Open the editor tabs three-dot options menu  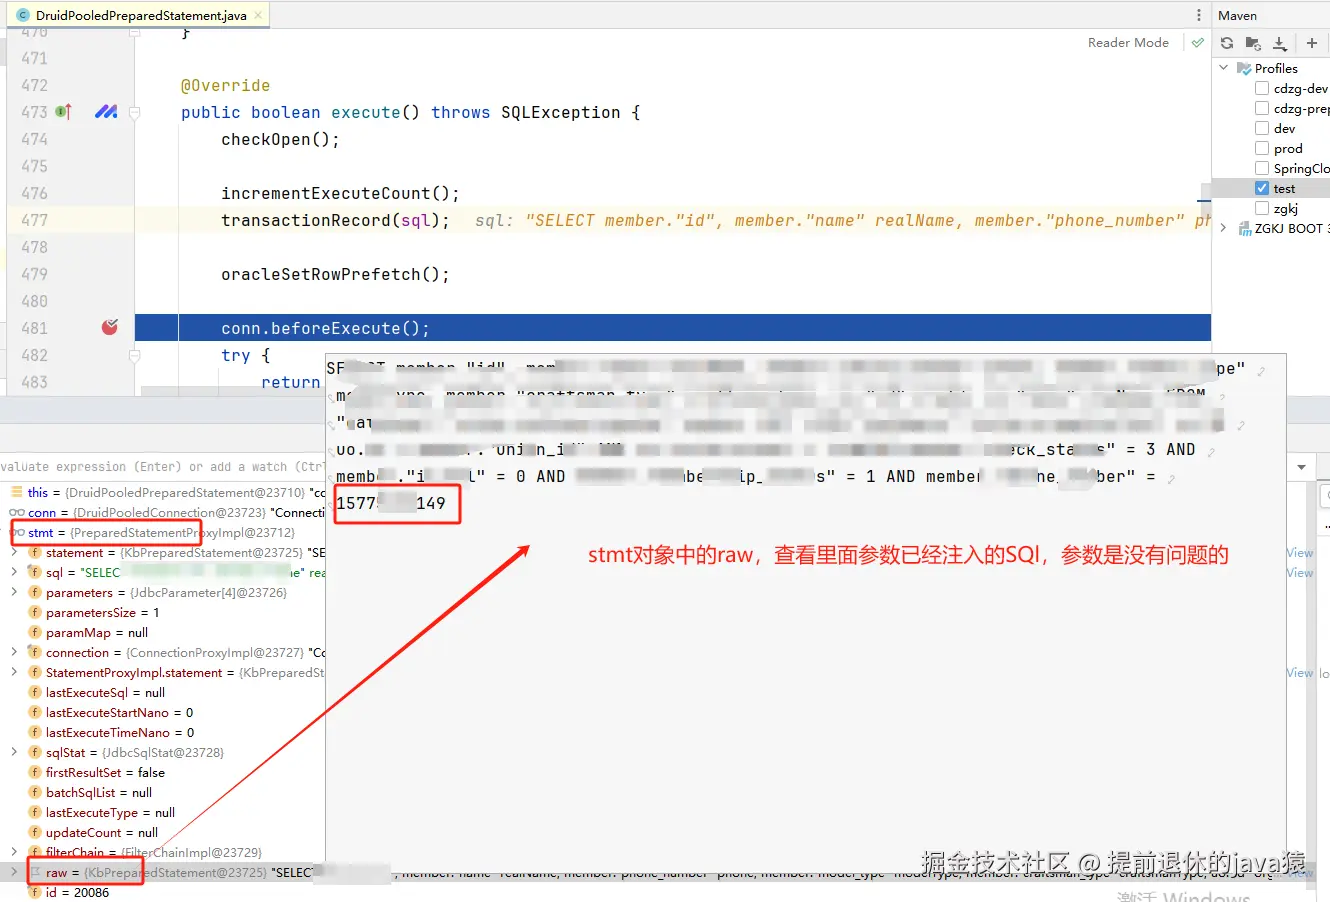1198,15
